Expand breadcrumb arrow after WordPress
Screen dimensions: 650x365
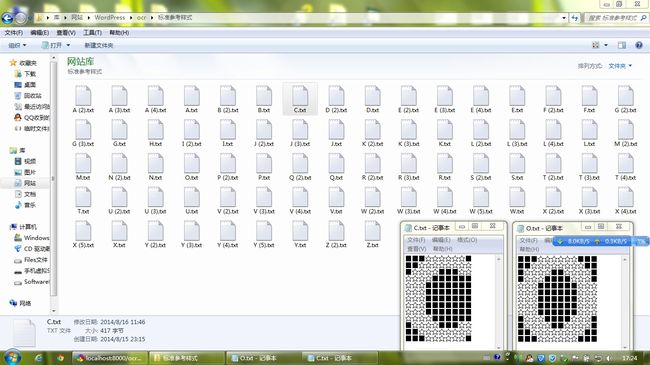[131, 18]
